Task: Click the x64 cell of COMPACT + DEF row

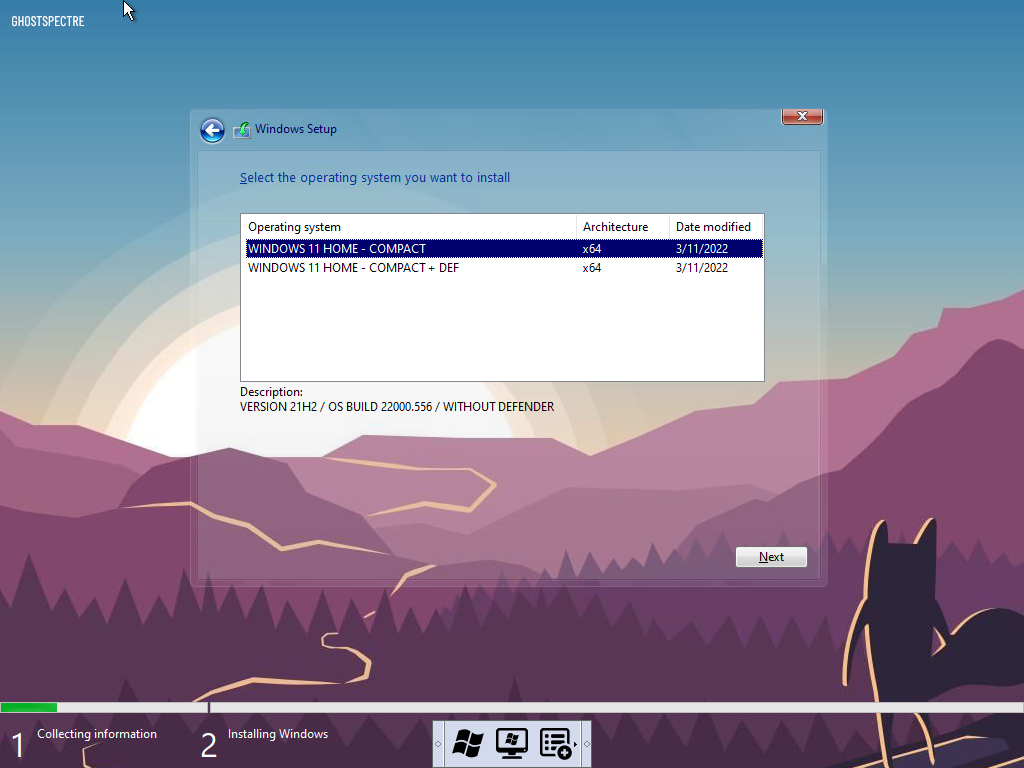Action: click(592, 268)
